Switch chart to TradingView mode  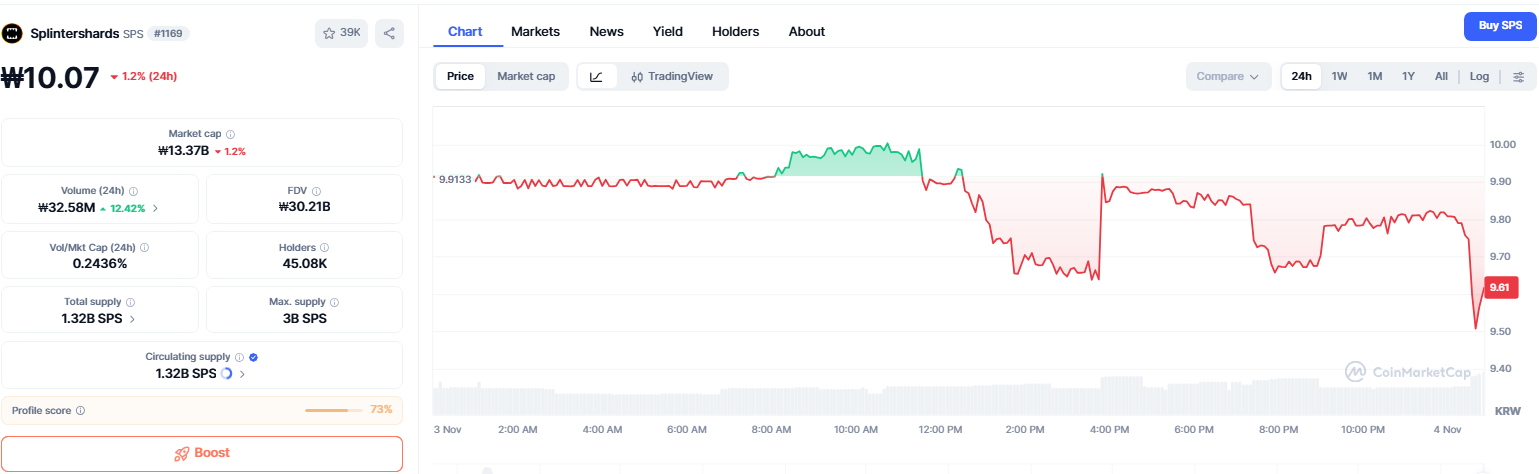click(x=671, y=77)
